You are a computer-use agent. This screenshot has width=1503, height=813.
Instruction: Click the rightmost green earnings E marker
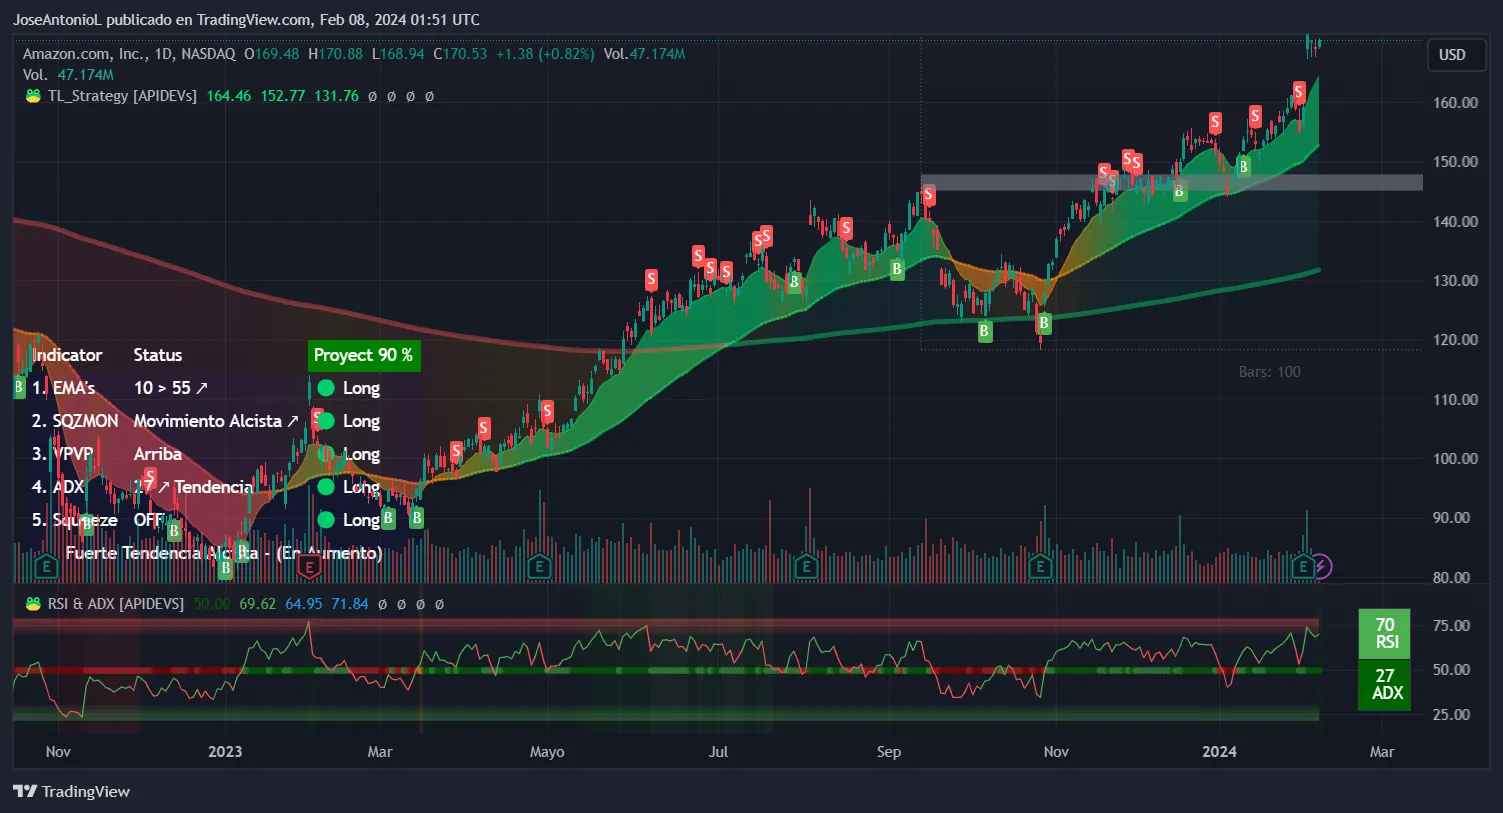tap(1302, 568)
